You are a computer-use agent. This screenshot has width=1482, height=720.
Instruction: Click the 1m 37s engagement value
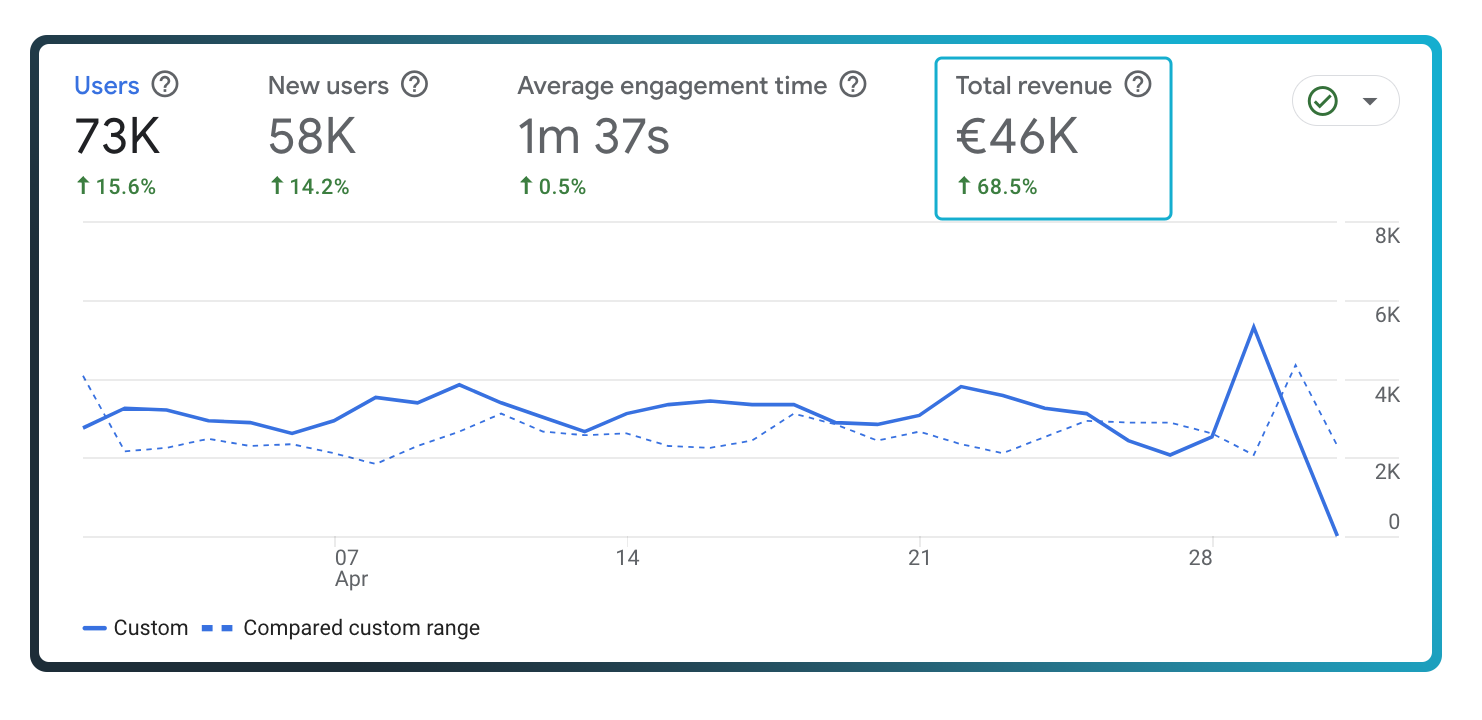593,136
